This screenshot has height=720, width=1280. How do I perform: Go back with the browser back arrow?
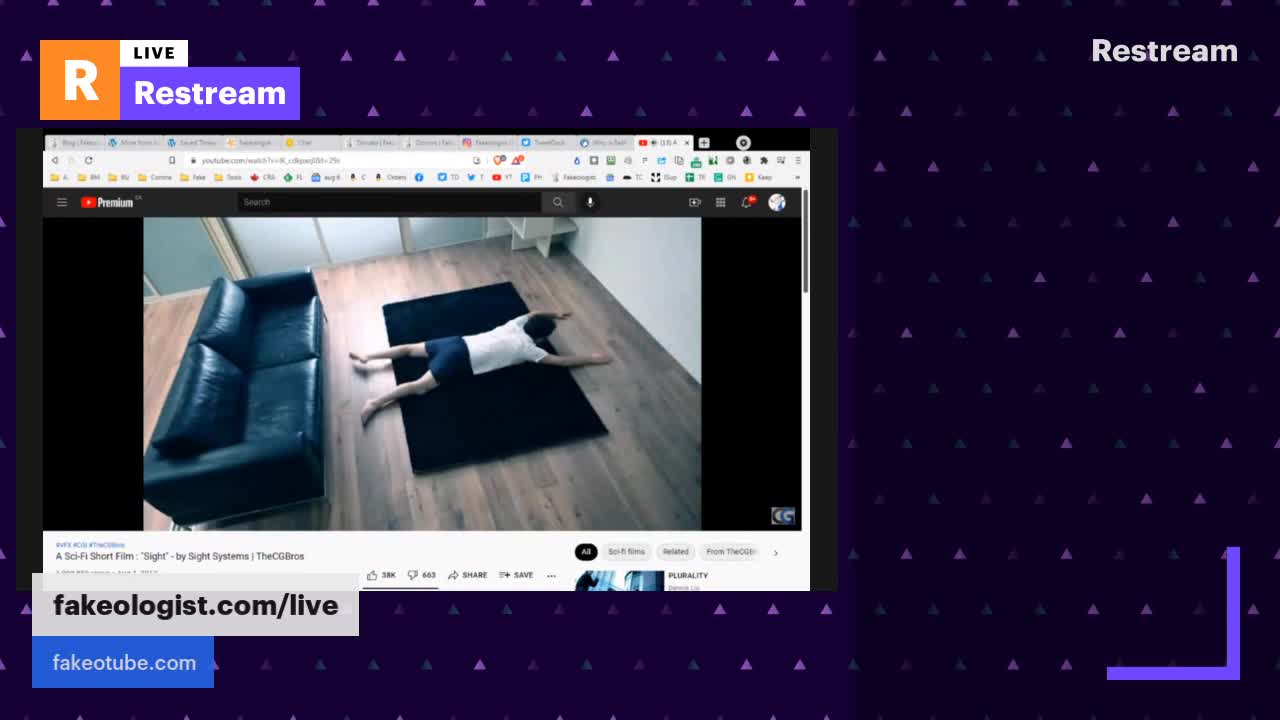(55, 160)
